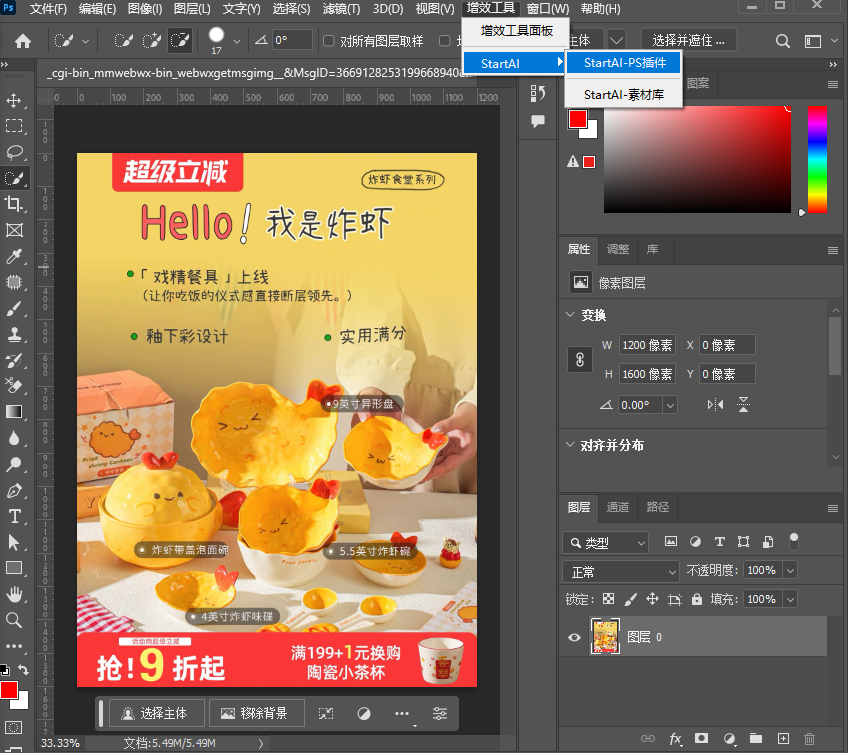Click 增效工具面板 menu entry

(516, 31)
